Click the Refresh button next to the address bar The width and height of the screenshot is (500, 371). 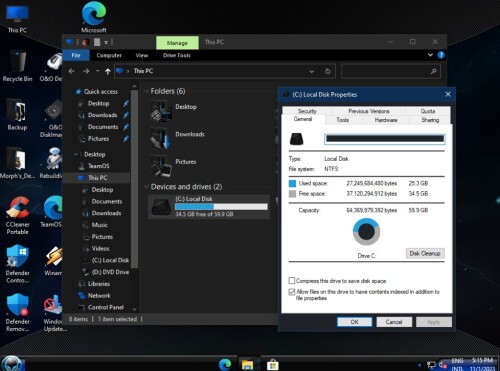pyautogui.click(x=328, y=71)
